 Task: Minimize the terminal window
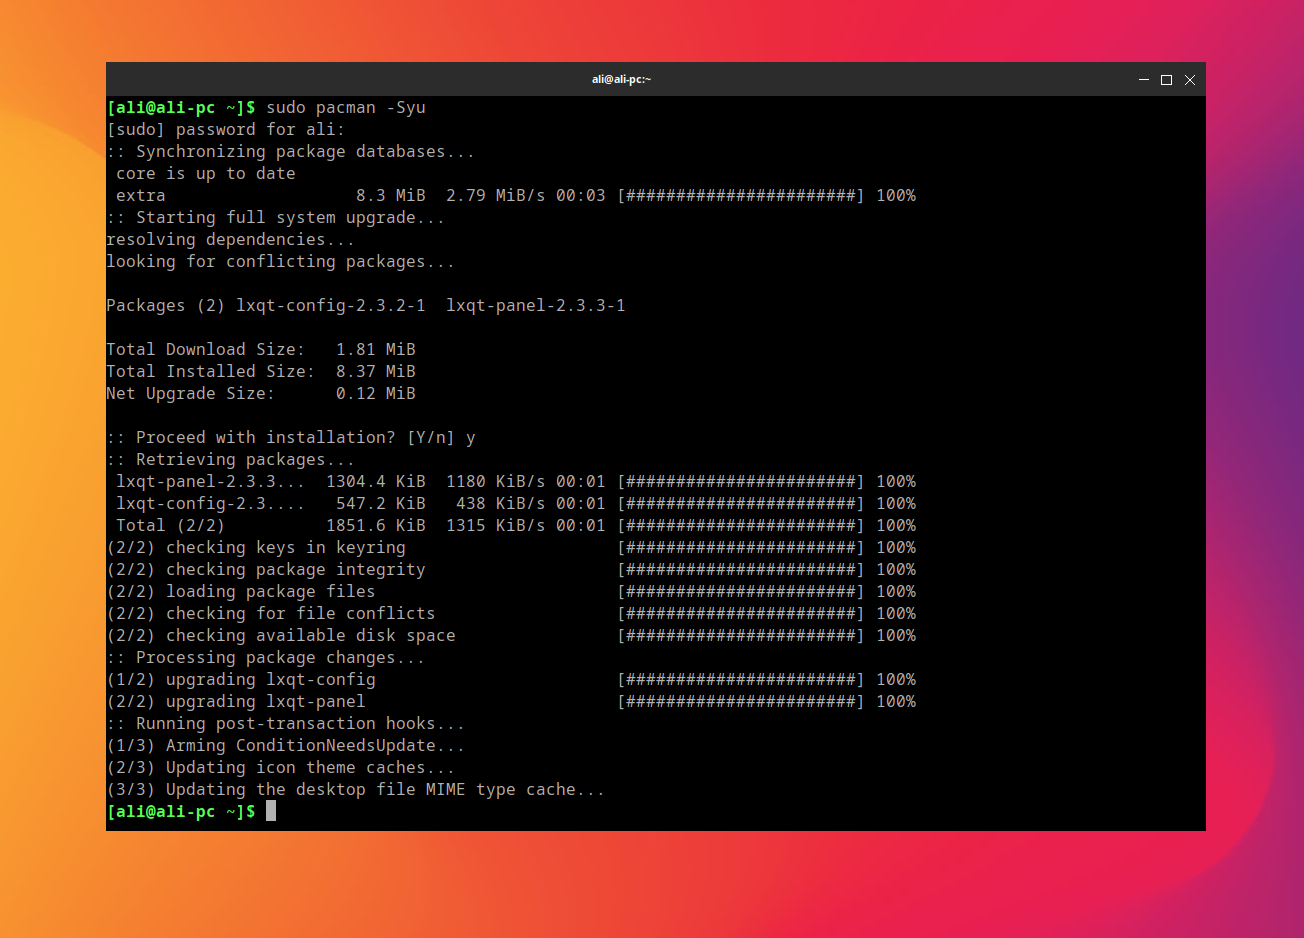(x=1143, y=80)
